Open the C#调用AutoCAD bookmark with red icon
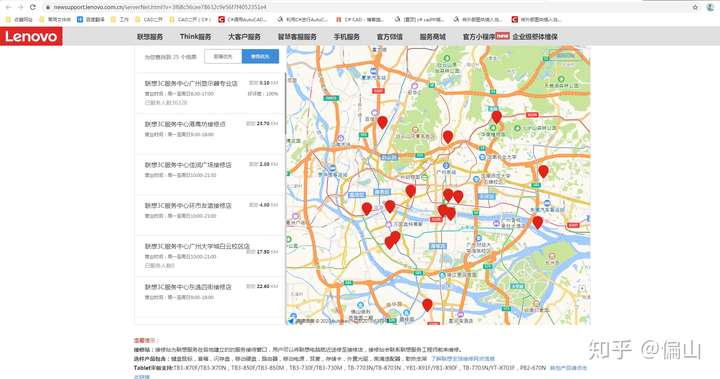Viewport: 720px width, 379px height. (x=243, y=20)
